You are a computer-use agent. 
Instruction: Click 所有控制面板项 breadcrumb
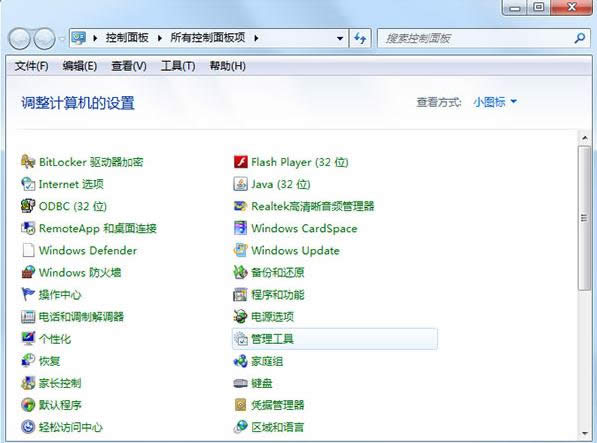(208, 38)
